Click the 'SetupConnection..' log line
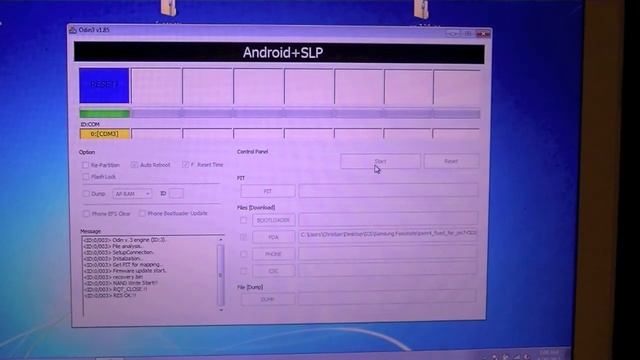Viewport: 640px width, 360px height. 118,252
